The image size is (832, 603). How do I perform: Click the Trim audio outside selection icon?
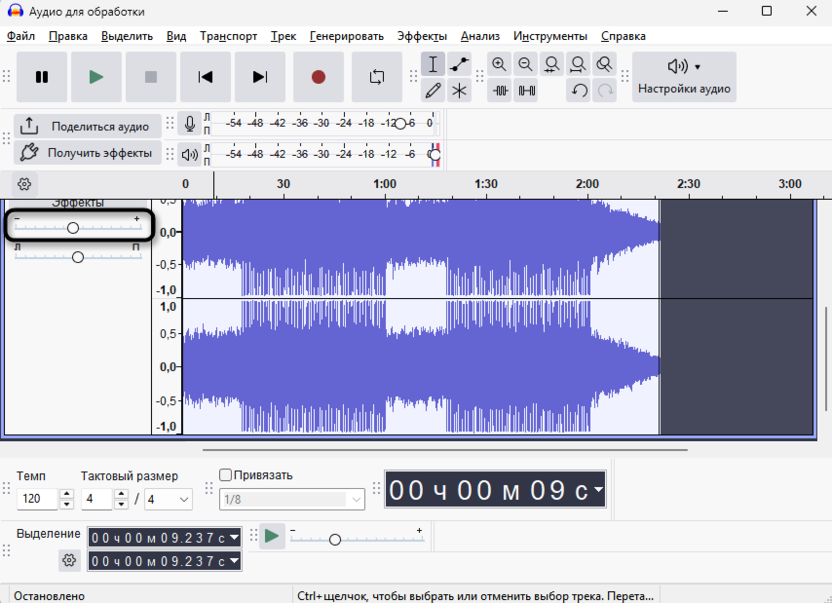[x=500, y=91]
